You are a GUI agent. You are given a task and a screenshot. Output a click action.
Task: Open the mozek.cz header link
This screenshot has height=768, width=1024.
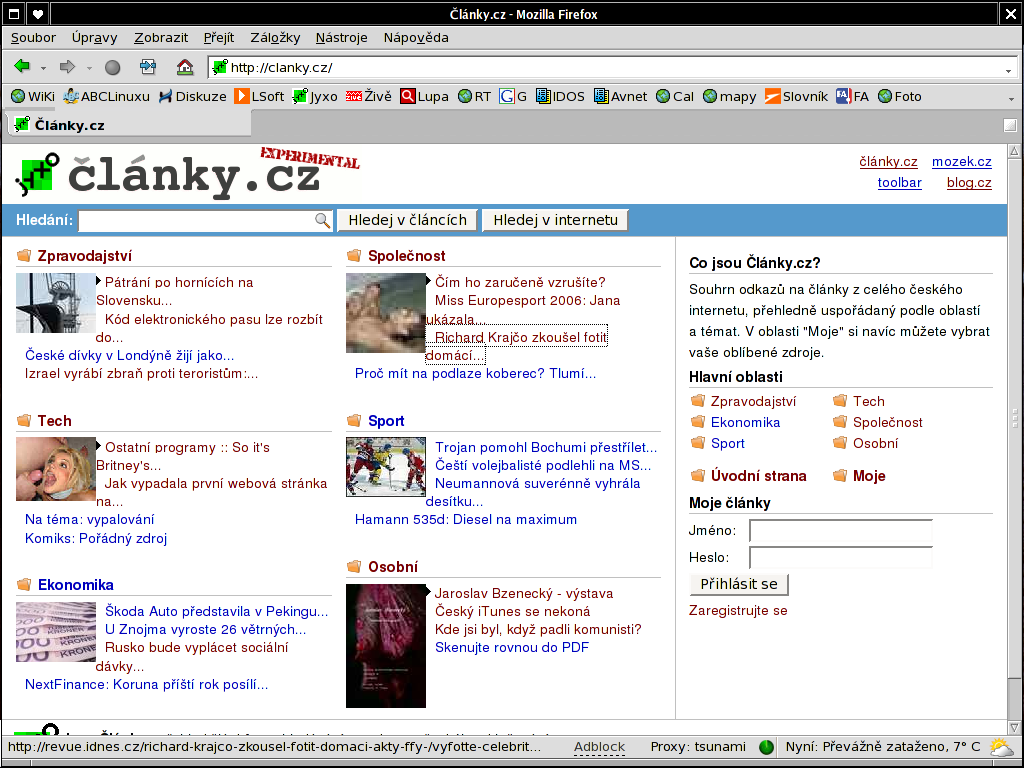(x=961, y=161)
